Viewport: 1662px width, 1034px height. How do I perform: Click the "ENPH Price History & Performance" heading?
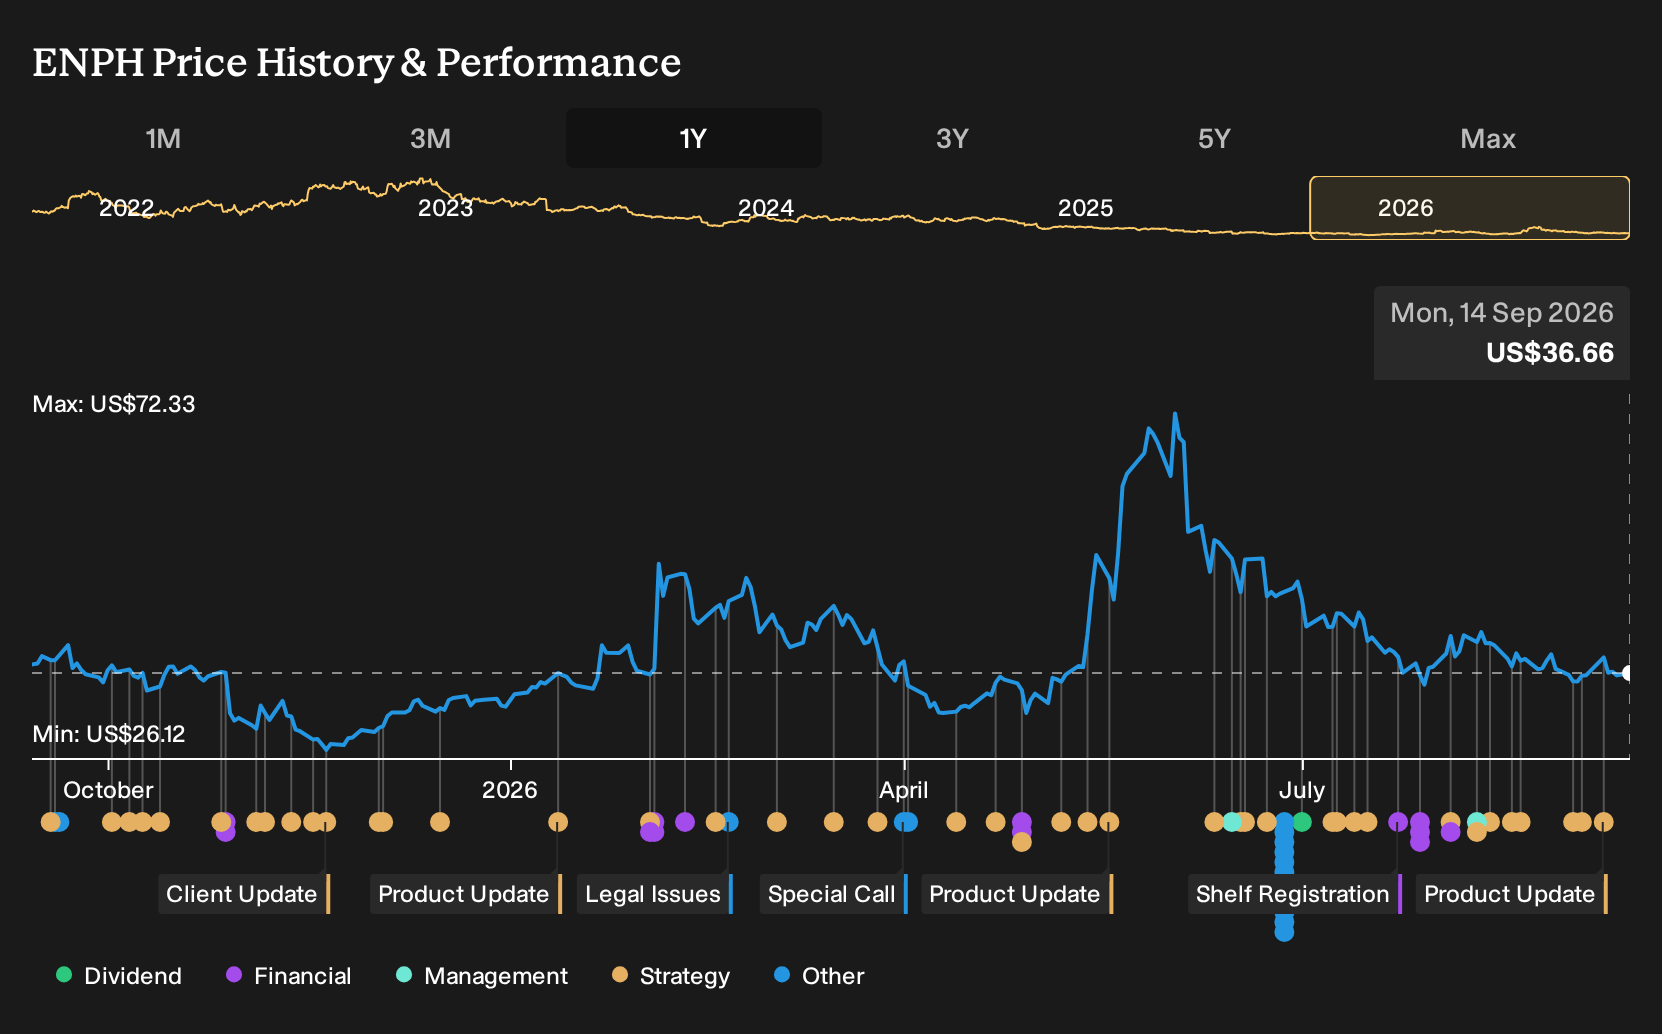point(357,62)
